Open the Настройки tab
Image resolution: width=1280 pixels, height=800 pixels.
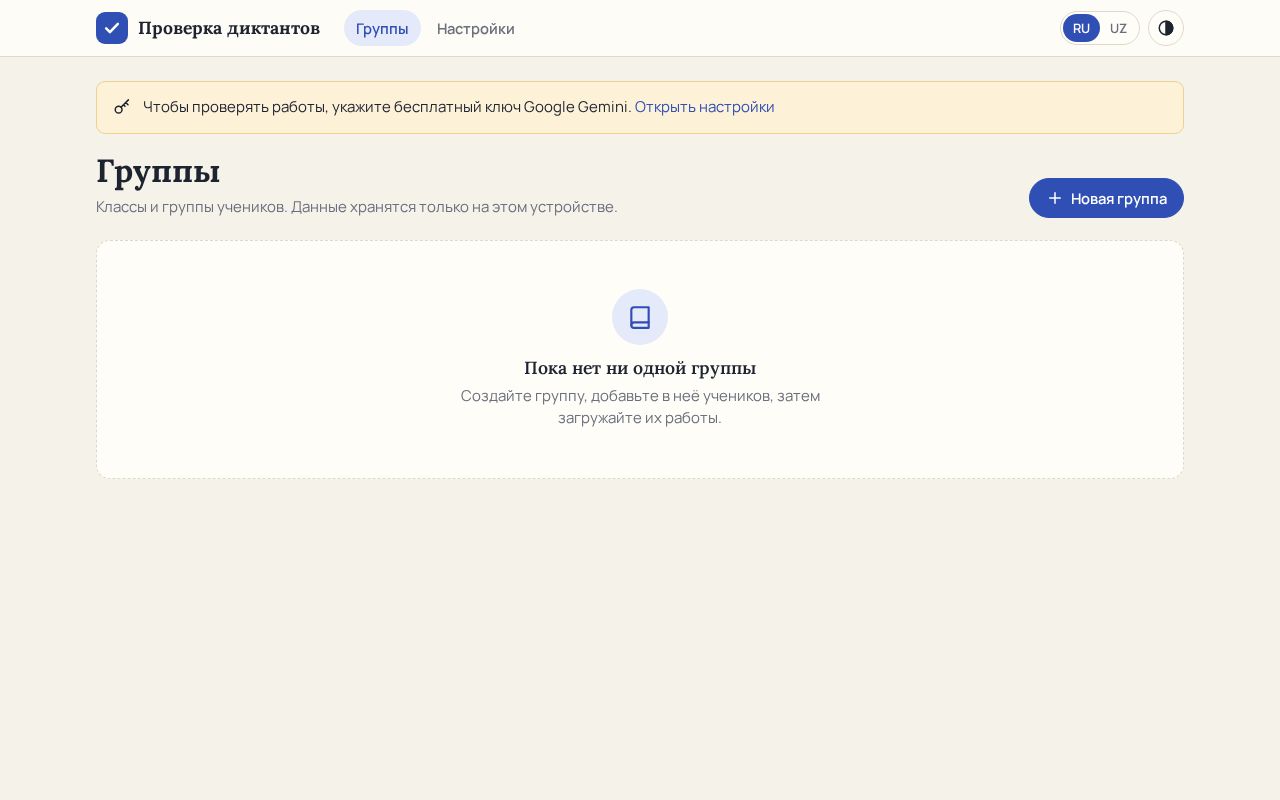[x=476, y=28]
